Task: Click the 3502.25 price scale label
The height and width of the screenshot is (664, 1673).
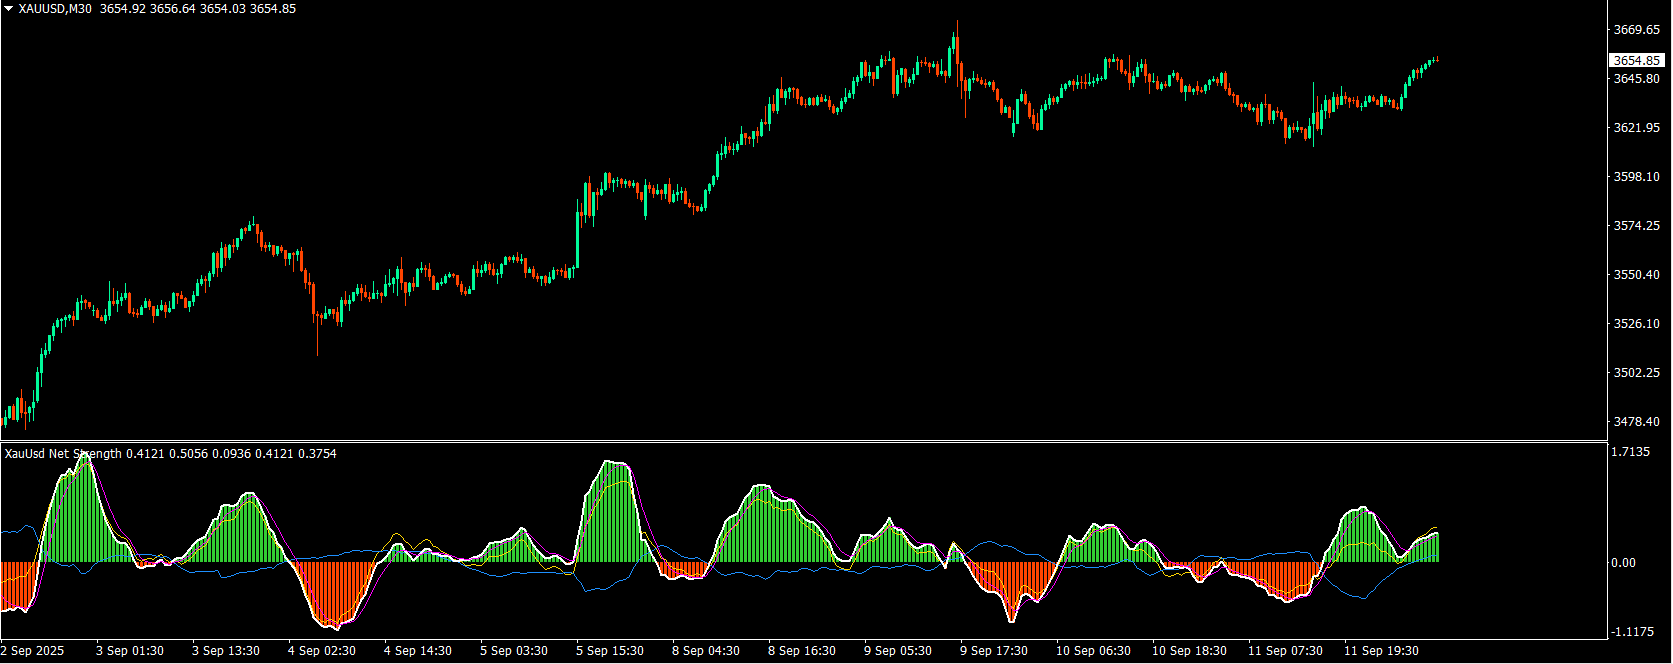Action: (1637, 373)
